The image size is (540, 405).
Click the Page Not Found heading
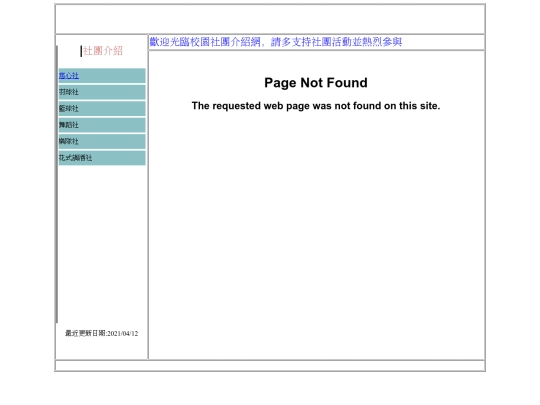tap(316, 83)
